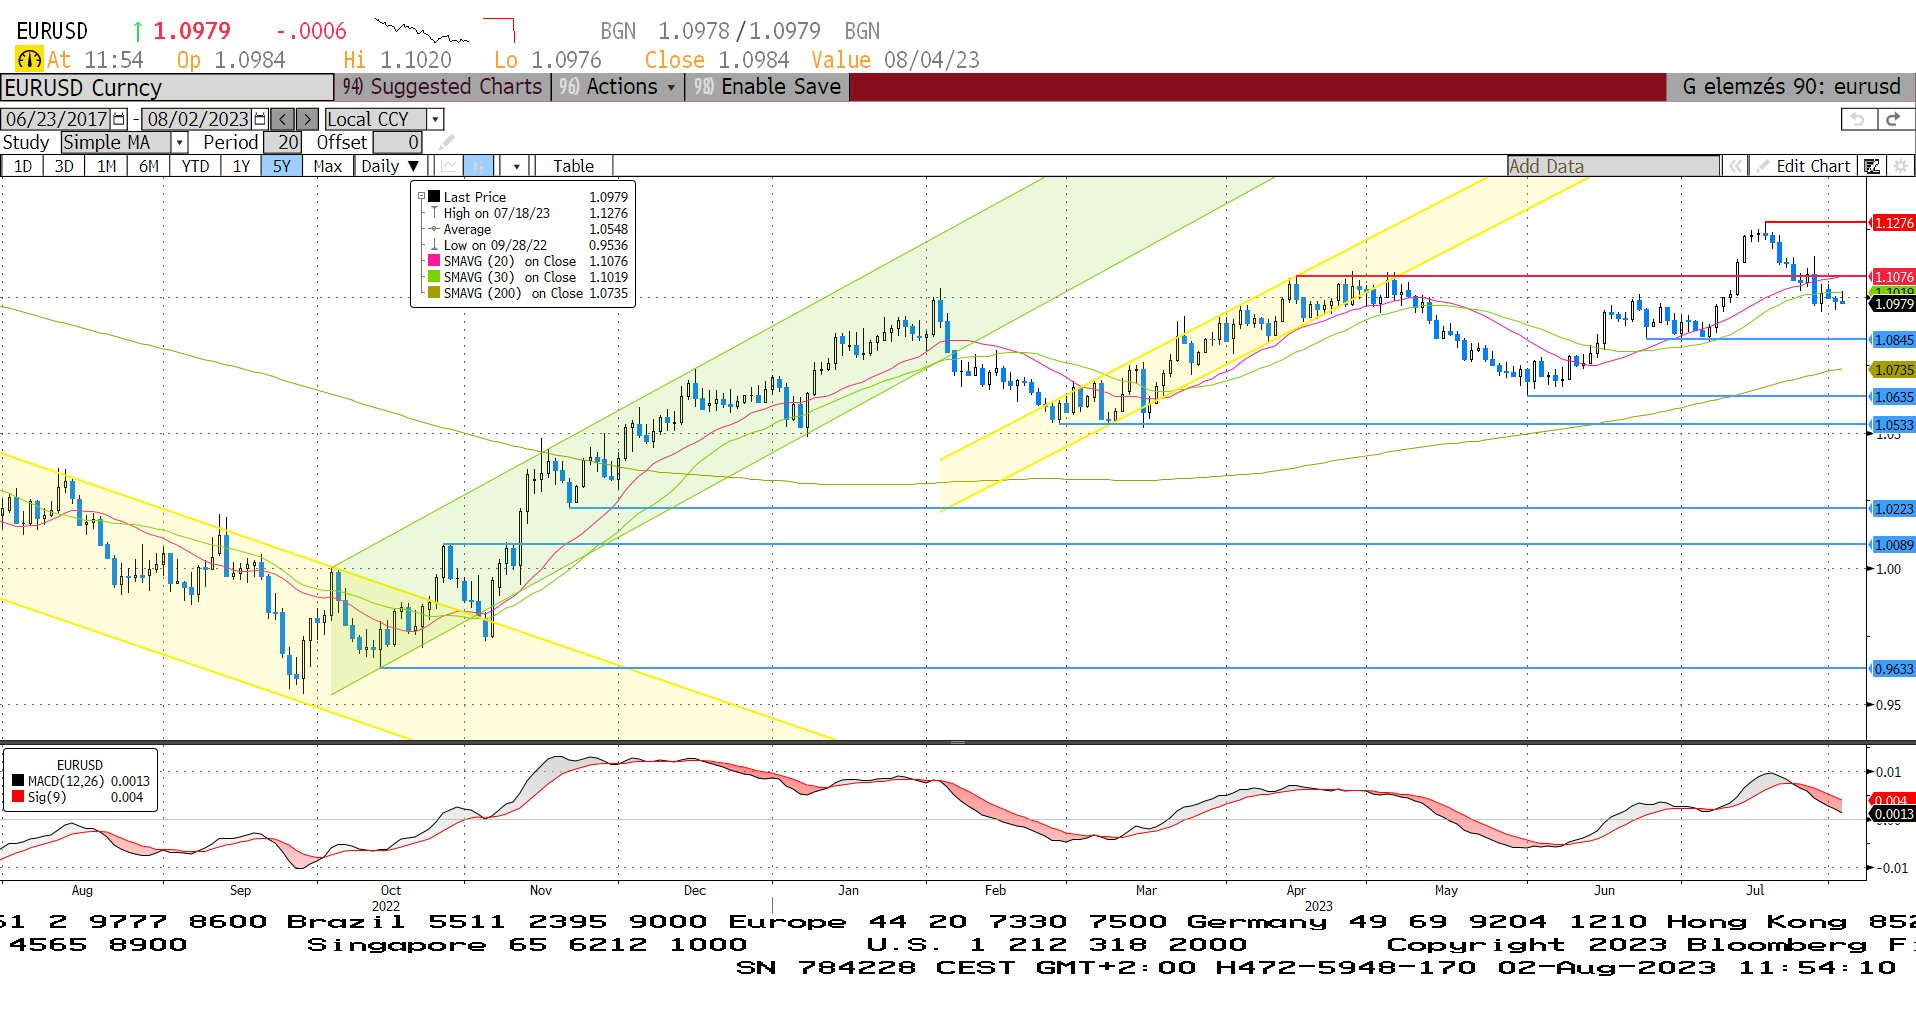Undo the last chart change

tap(1859, 119)
